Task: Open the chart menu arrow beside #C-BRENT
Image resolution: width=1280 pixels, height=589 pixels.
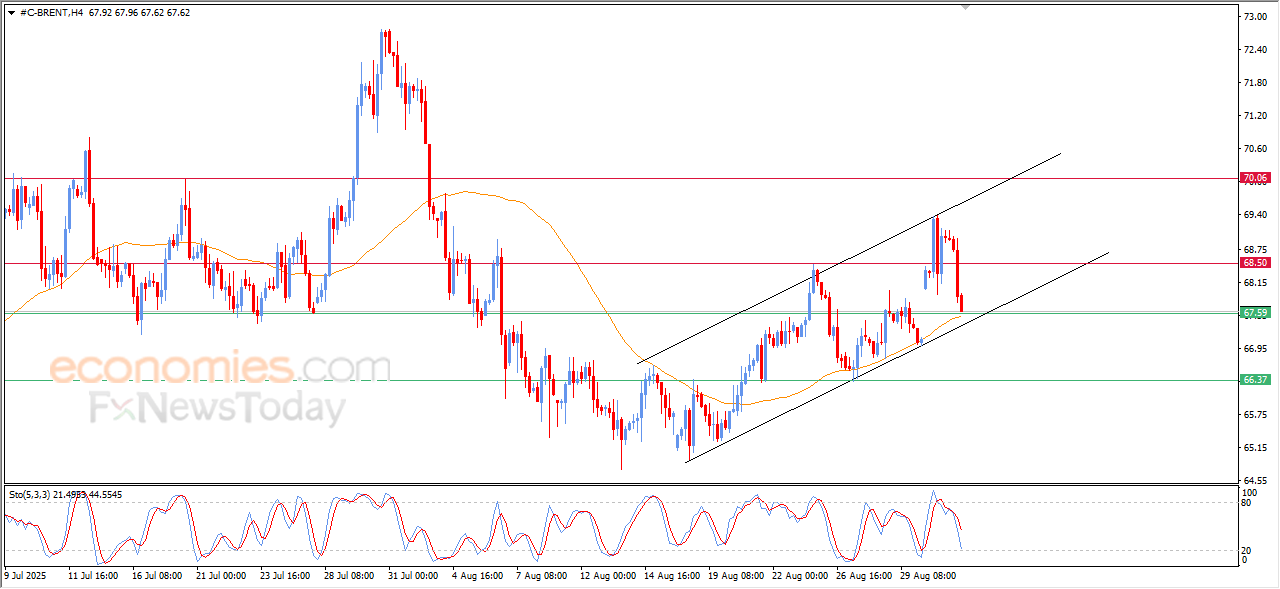Action: click(11, 12)
